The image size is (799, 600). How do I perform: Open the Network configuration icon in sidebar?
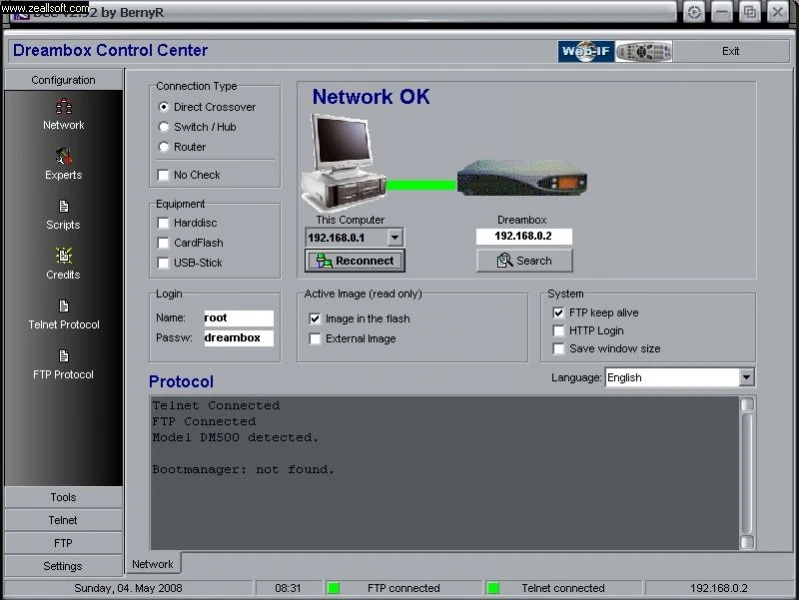pos(63,107)
